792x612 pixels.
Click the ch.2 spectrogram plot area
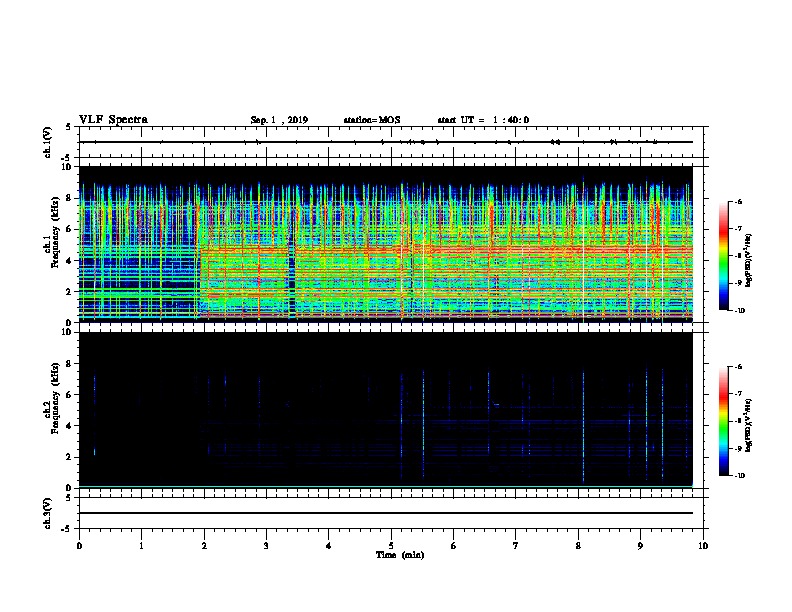[386, 410]
